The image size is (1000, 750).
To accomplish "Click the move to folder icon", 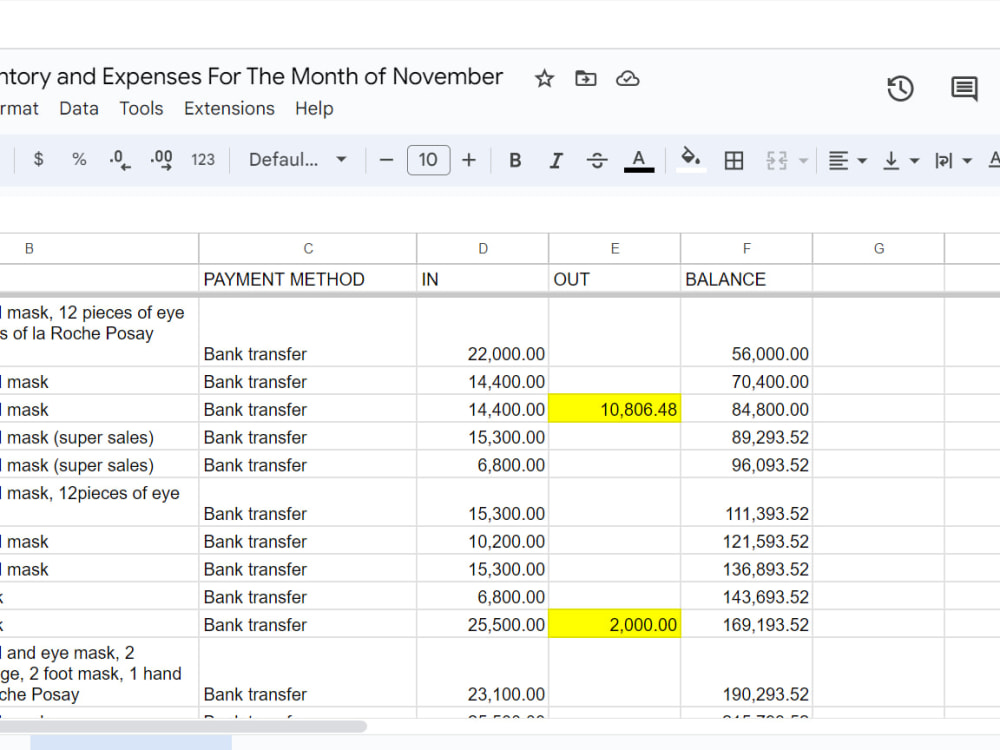I will click(x=585, y=78).
